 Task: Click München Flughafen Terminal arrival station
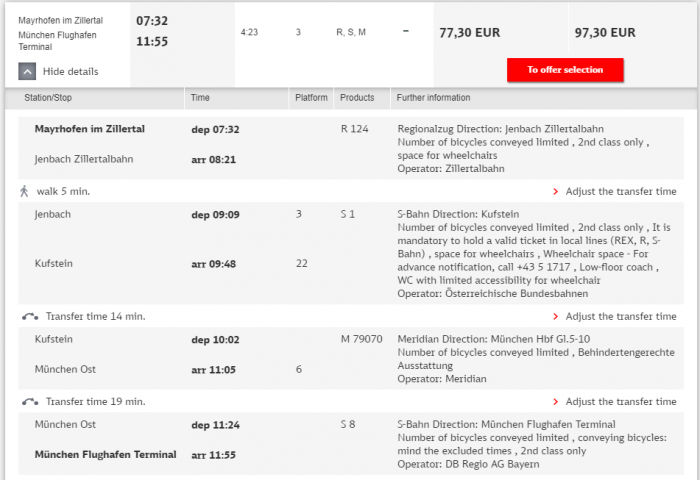tap(105, 454)
